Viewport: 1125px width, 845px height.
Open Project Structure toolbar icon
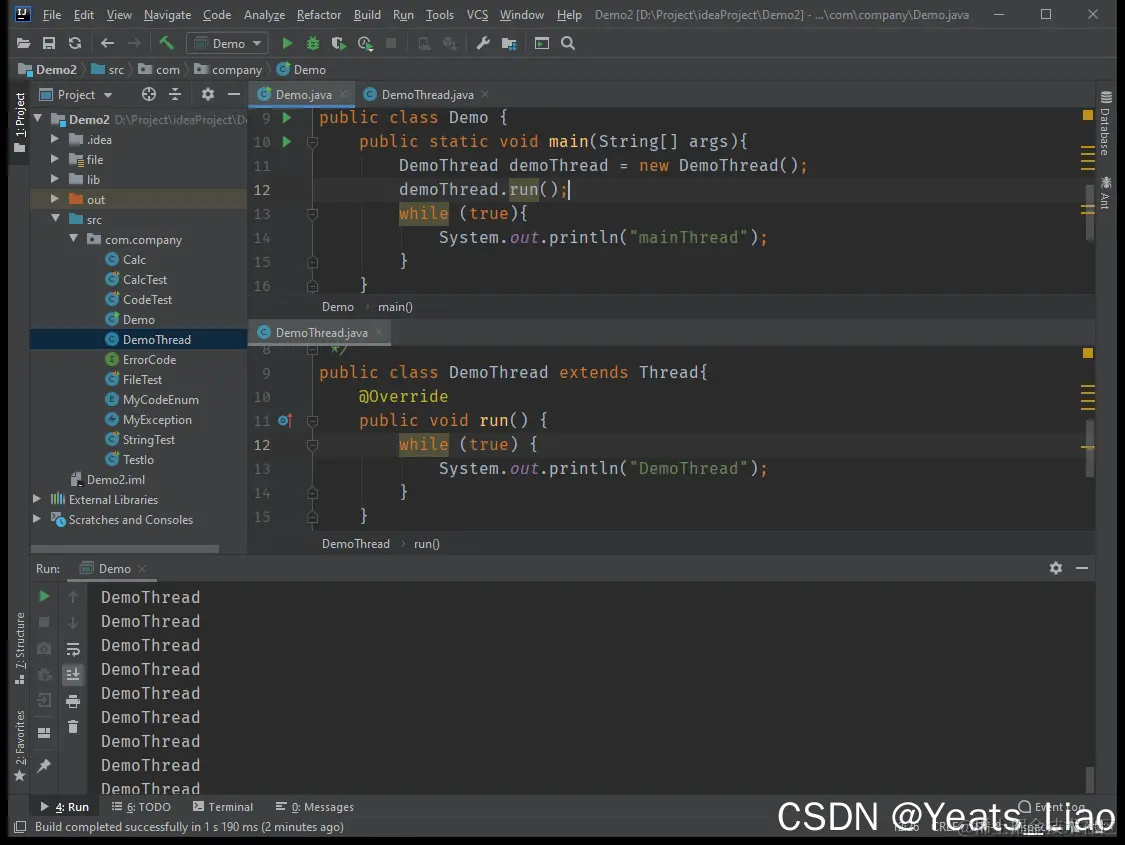coord(509,44)
